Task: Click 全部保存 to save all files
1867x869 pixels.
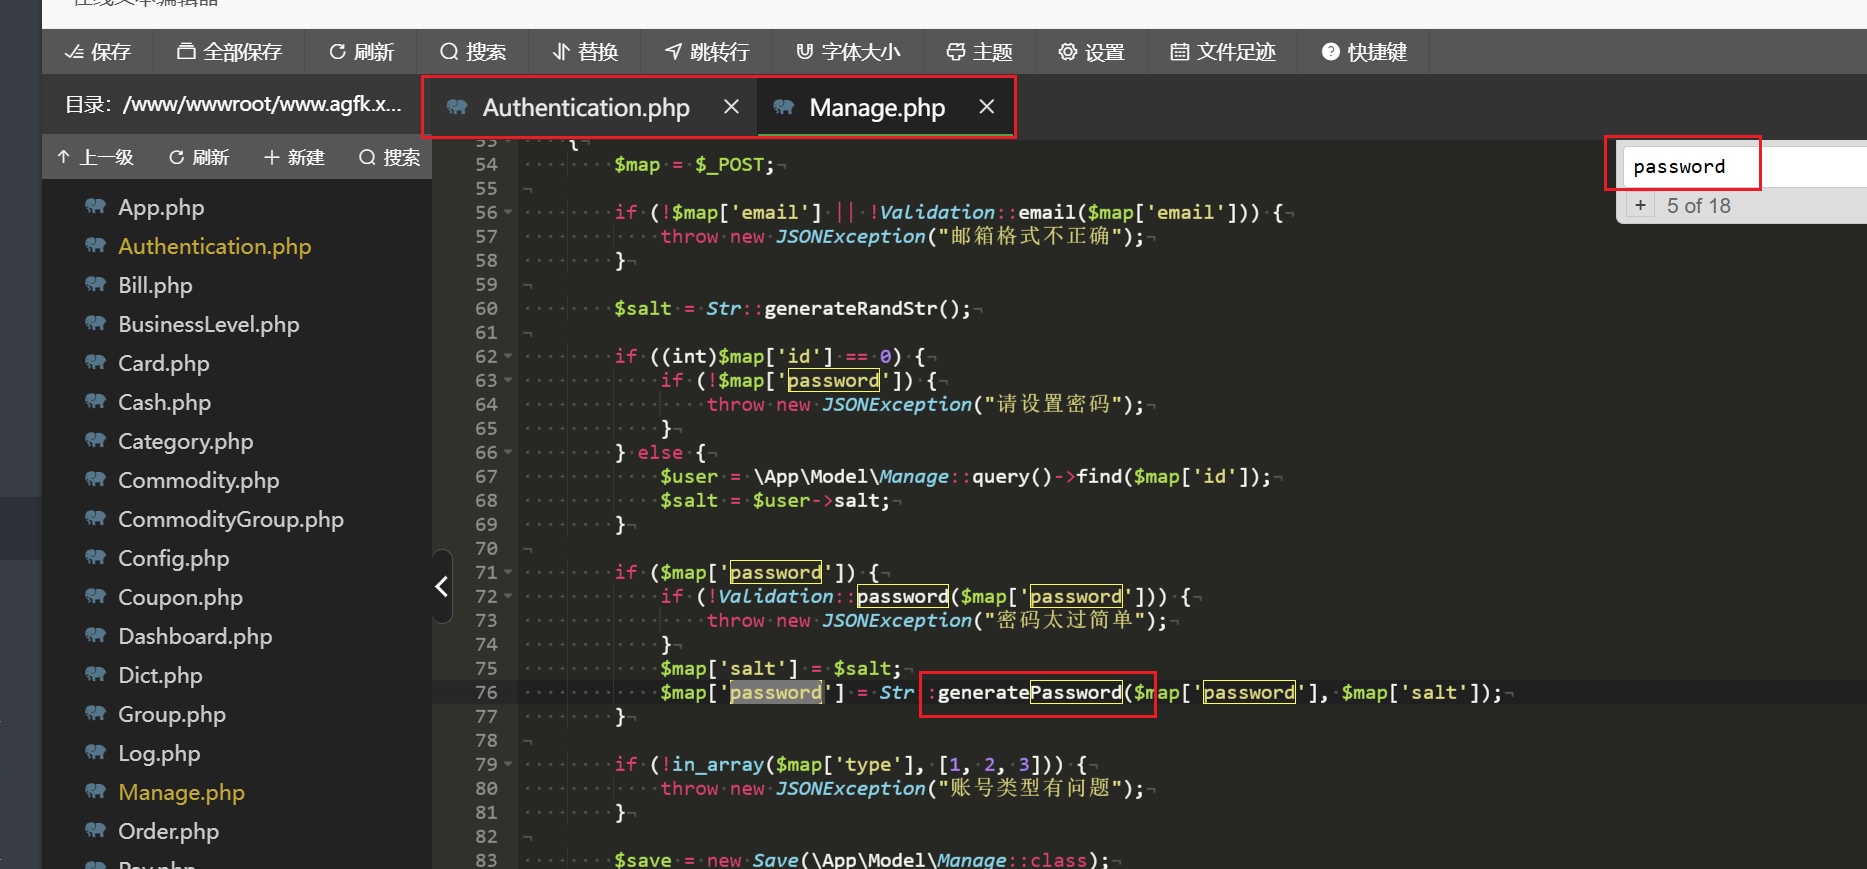Action: click(x=229, y=52)
